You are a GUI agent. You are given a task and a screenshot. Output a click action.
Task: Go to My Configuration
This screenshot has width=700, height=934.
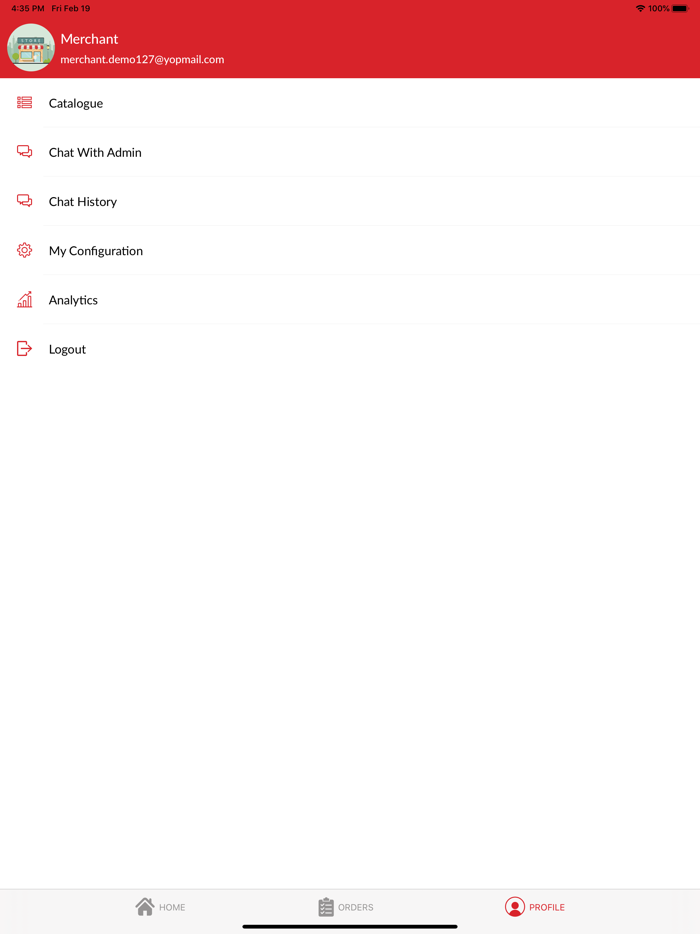[350, 251]
